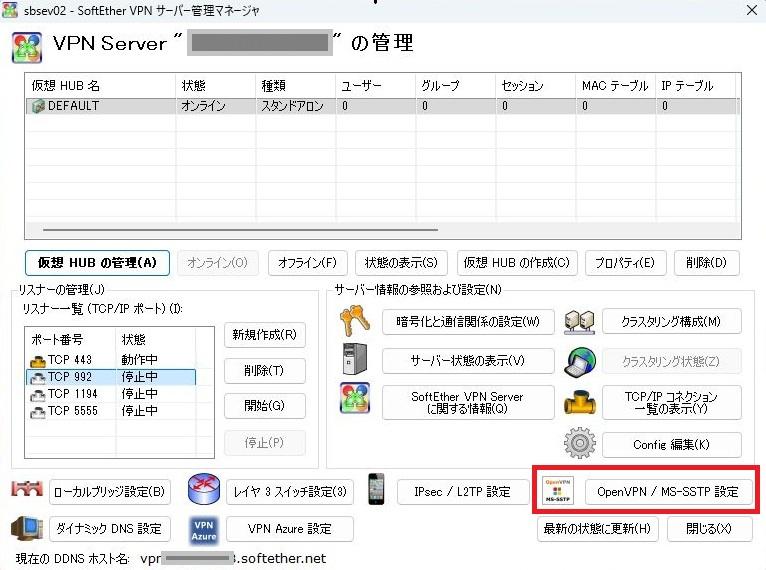This screenshot has width=766, height=570.
Task: Click 仮想 HUB の作成(C) button
Action: point(517,263)
